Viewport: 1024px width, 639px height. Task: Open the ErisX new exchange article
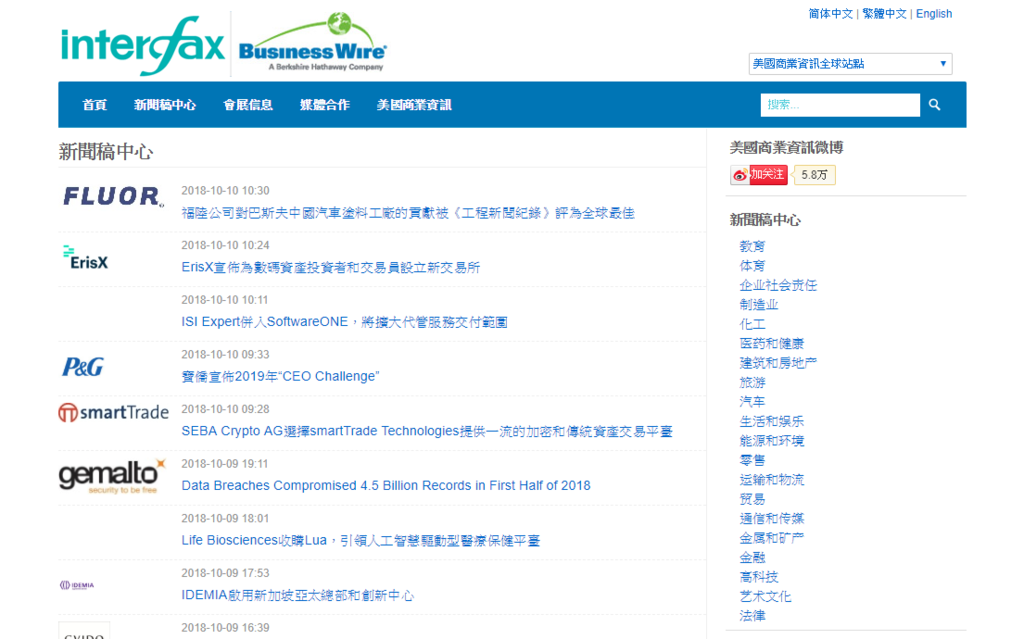pos(330,267)
